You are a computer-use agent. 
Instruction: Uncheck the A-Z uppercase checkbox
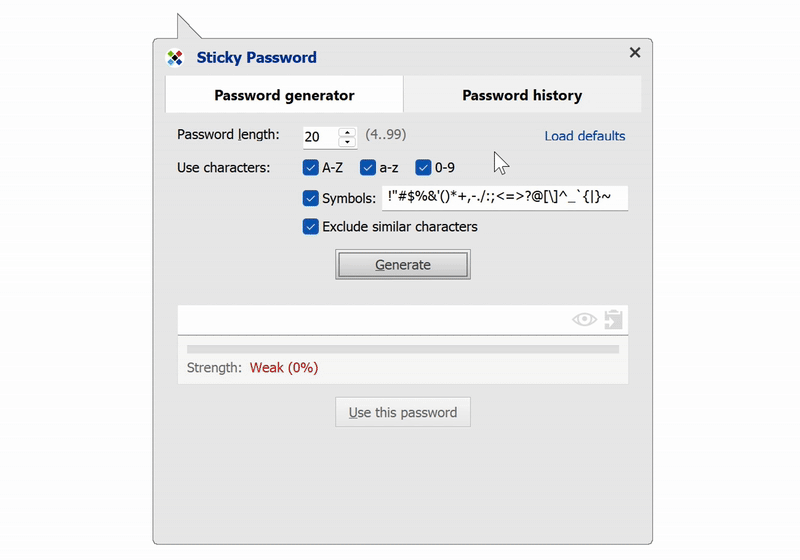pos(310,168)
